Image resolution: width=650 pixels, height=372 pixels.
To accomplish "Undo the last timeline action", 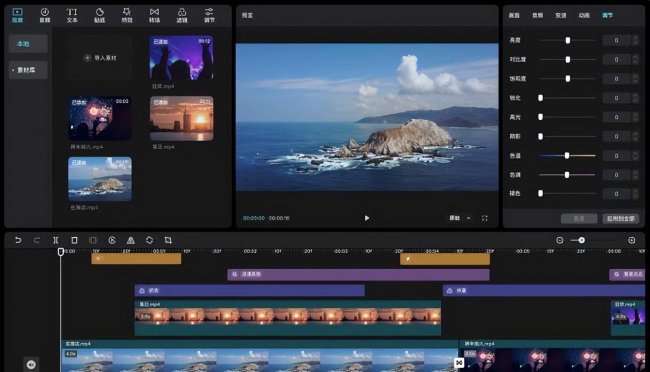I will click(18, 240).
